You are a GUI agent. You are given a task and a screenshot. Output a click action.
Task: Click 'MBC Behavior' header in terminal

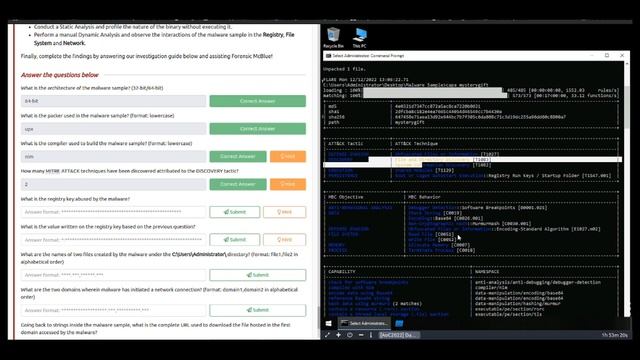pyautogui.click(x=424, y=197)
